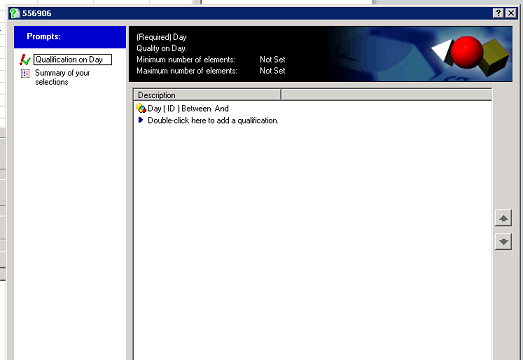
Task: Click the dialog icon in the title bar
Action: point(15,13)
